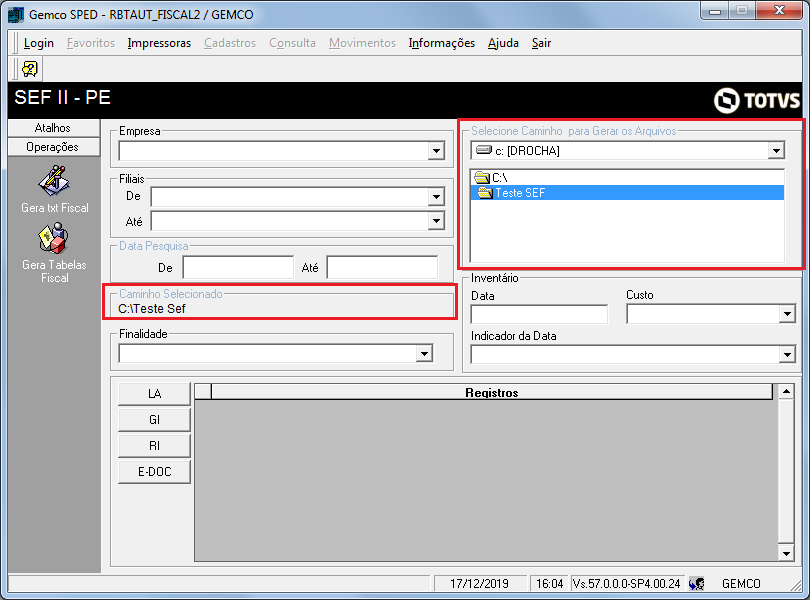
Task: Click the version Vs.57.0.0.0-SP4.00.24 text
Action: point(627,583)
